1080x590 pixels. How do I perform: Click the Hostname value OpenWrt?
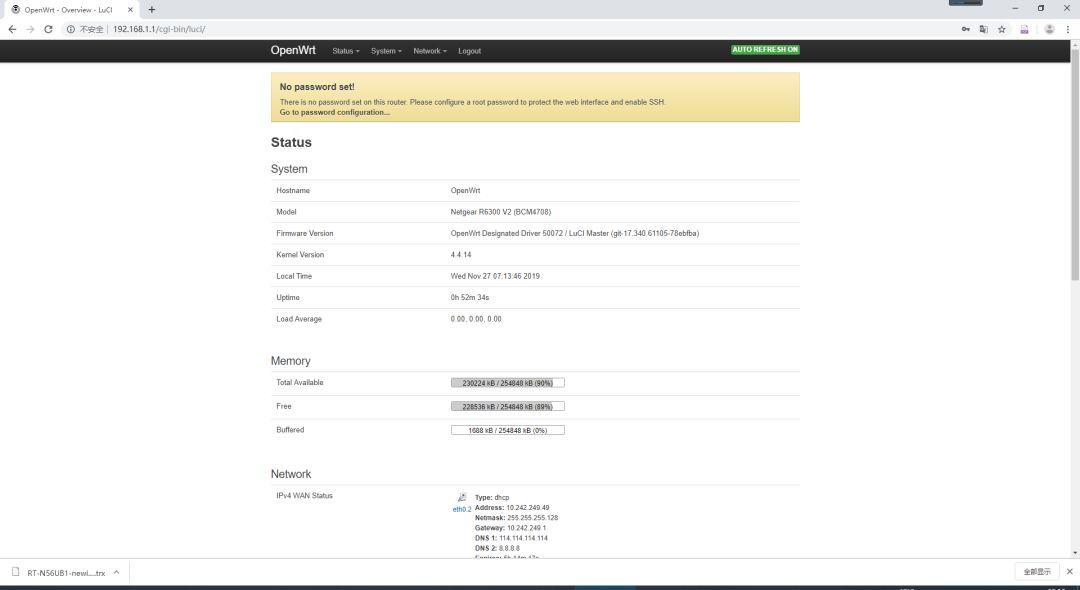(x=465, y=191)
